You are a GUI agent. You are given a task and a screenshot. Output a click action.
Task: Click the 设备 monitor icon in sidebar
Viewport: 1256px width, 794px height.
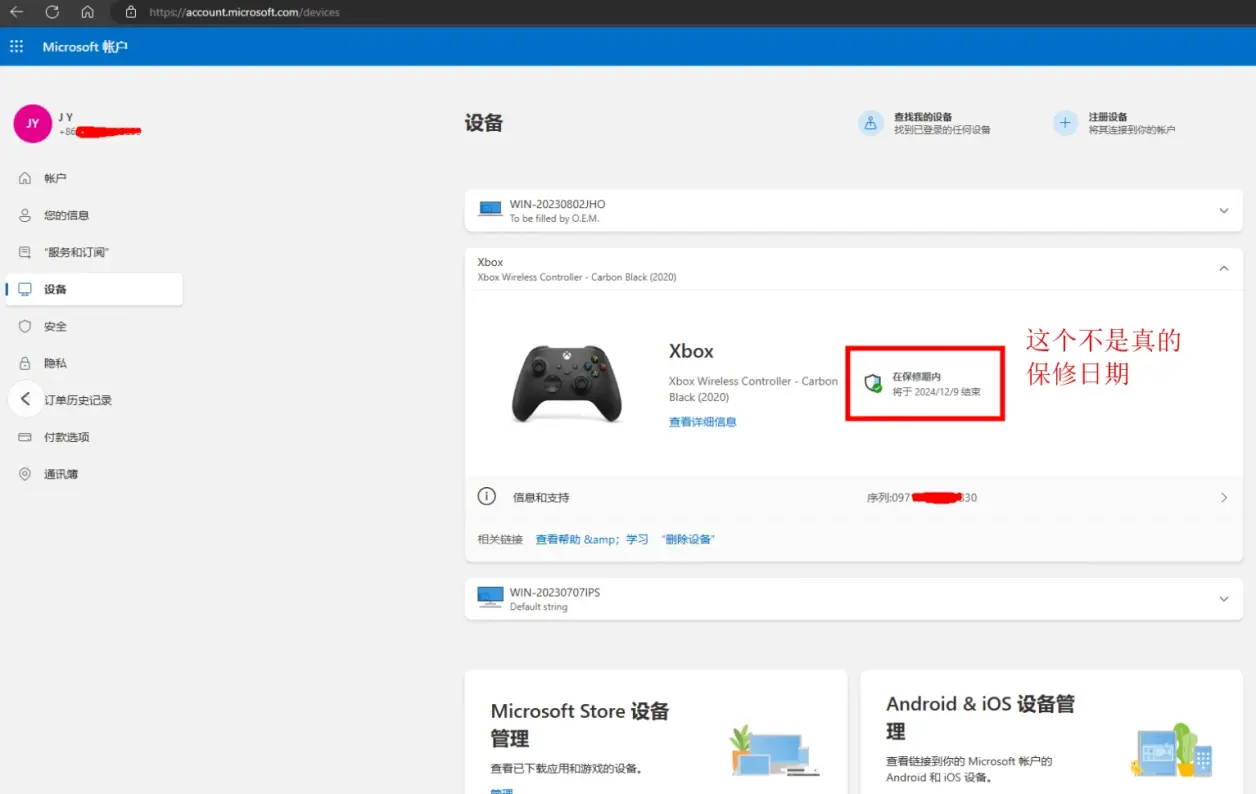click(x=25, y=289)
